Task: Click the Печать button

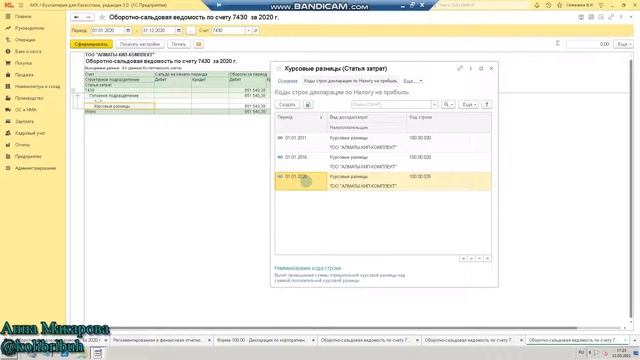Action: click(x=179, y=44)
